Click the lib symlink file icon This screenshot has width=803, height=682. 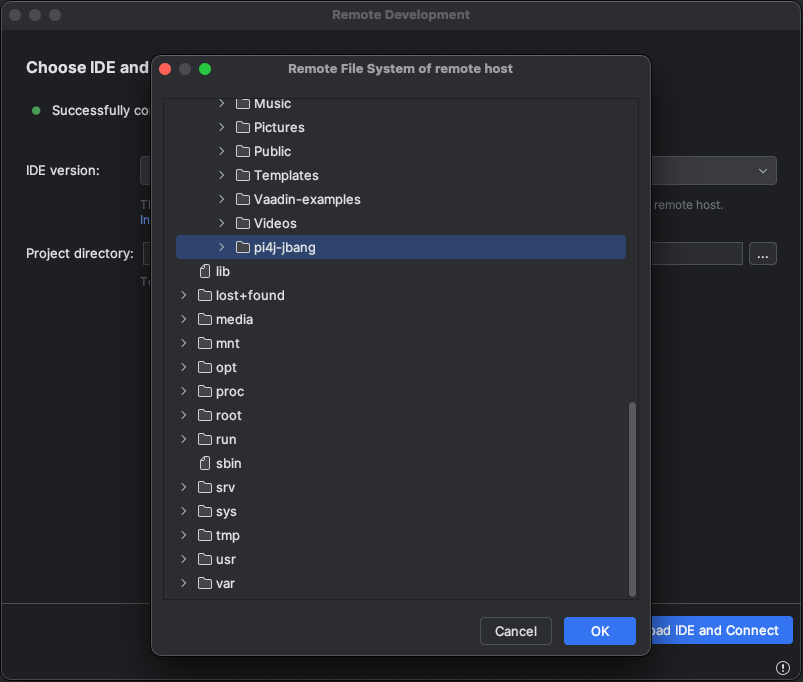pos(205,271)
